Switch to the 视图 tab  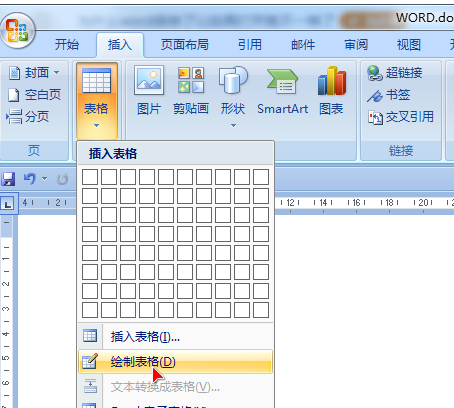click(x=409, y=45)
